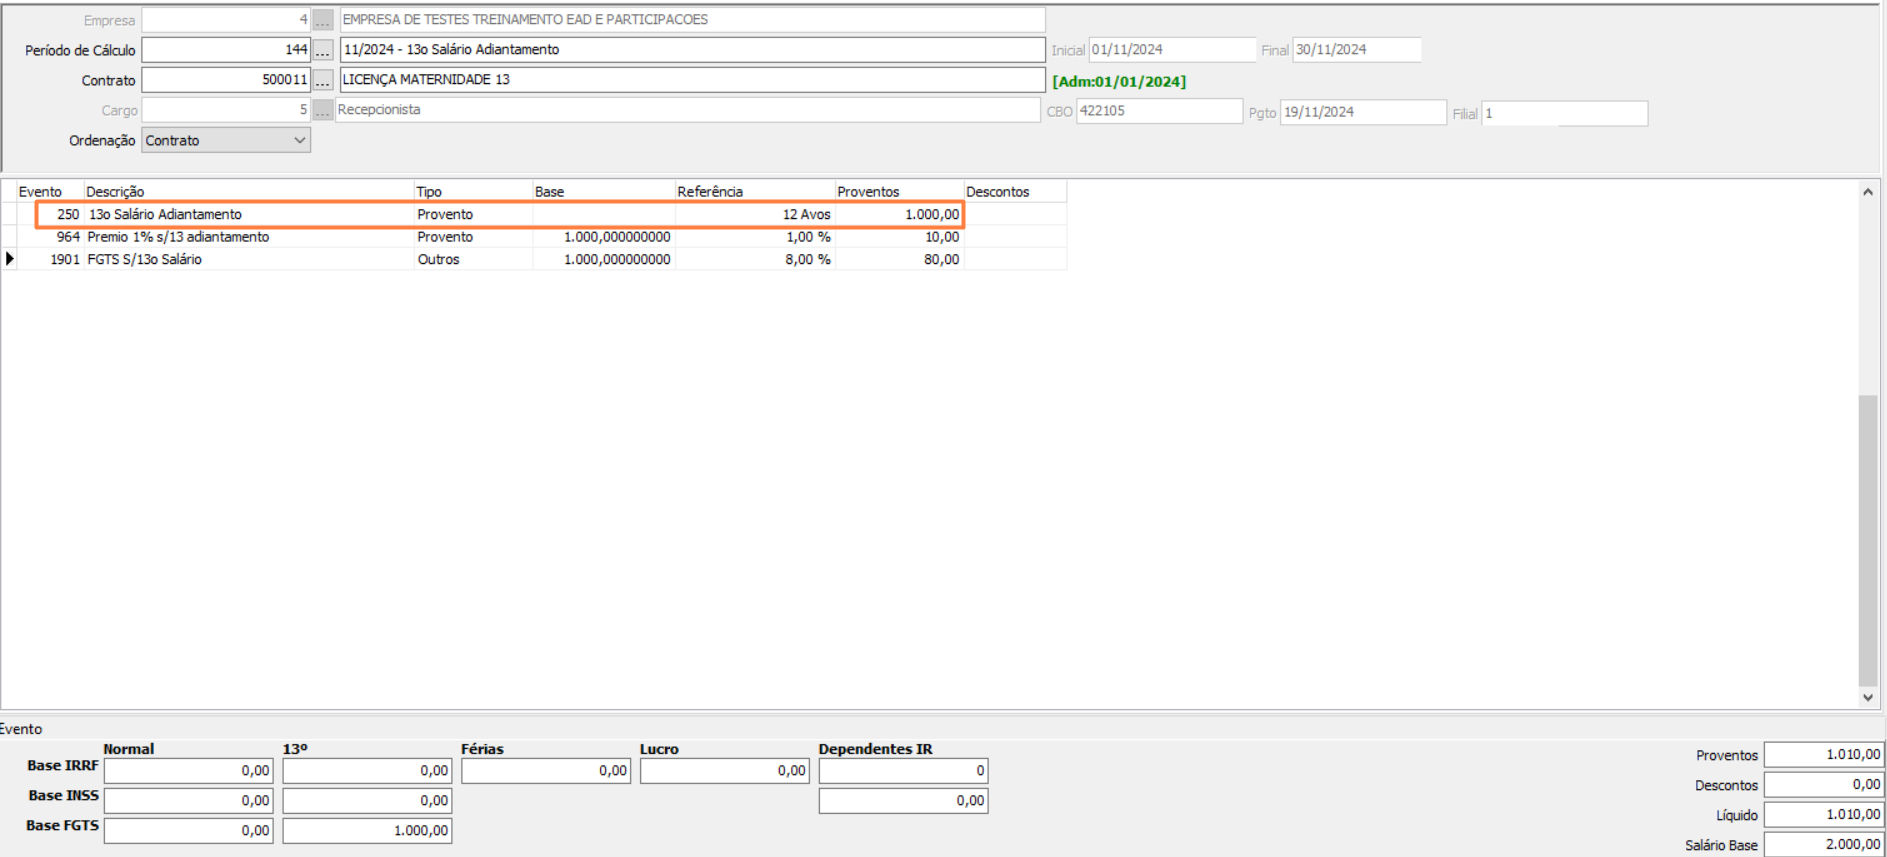Expand the Ordenação dropdown
The width and height of the screenshot is (1887, 857).
tap(299, 141)
